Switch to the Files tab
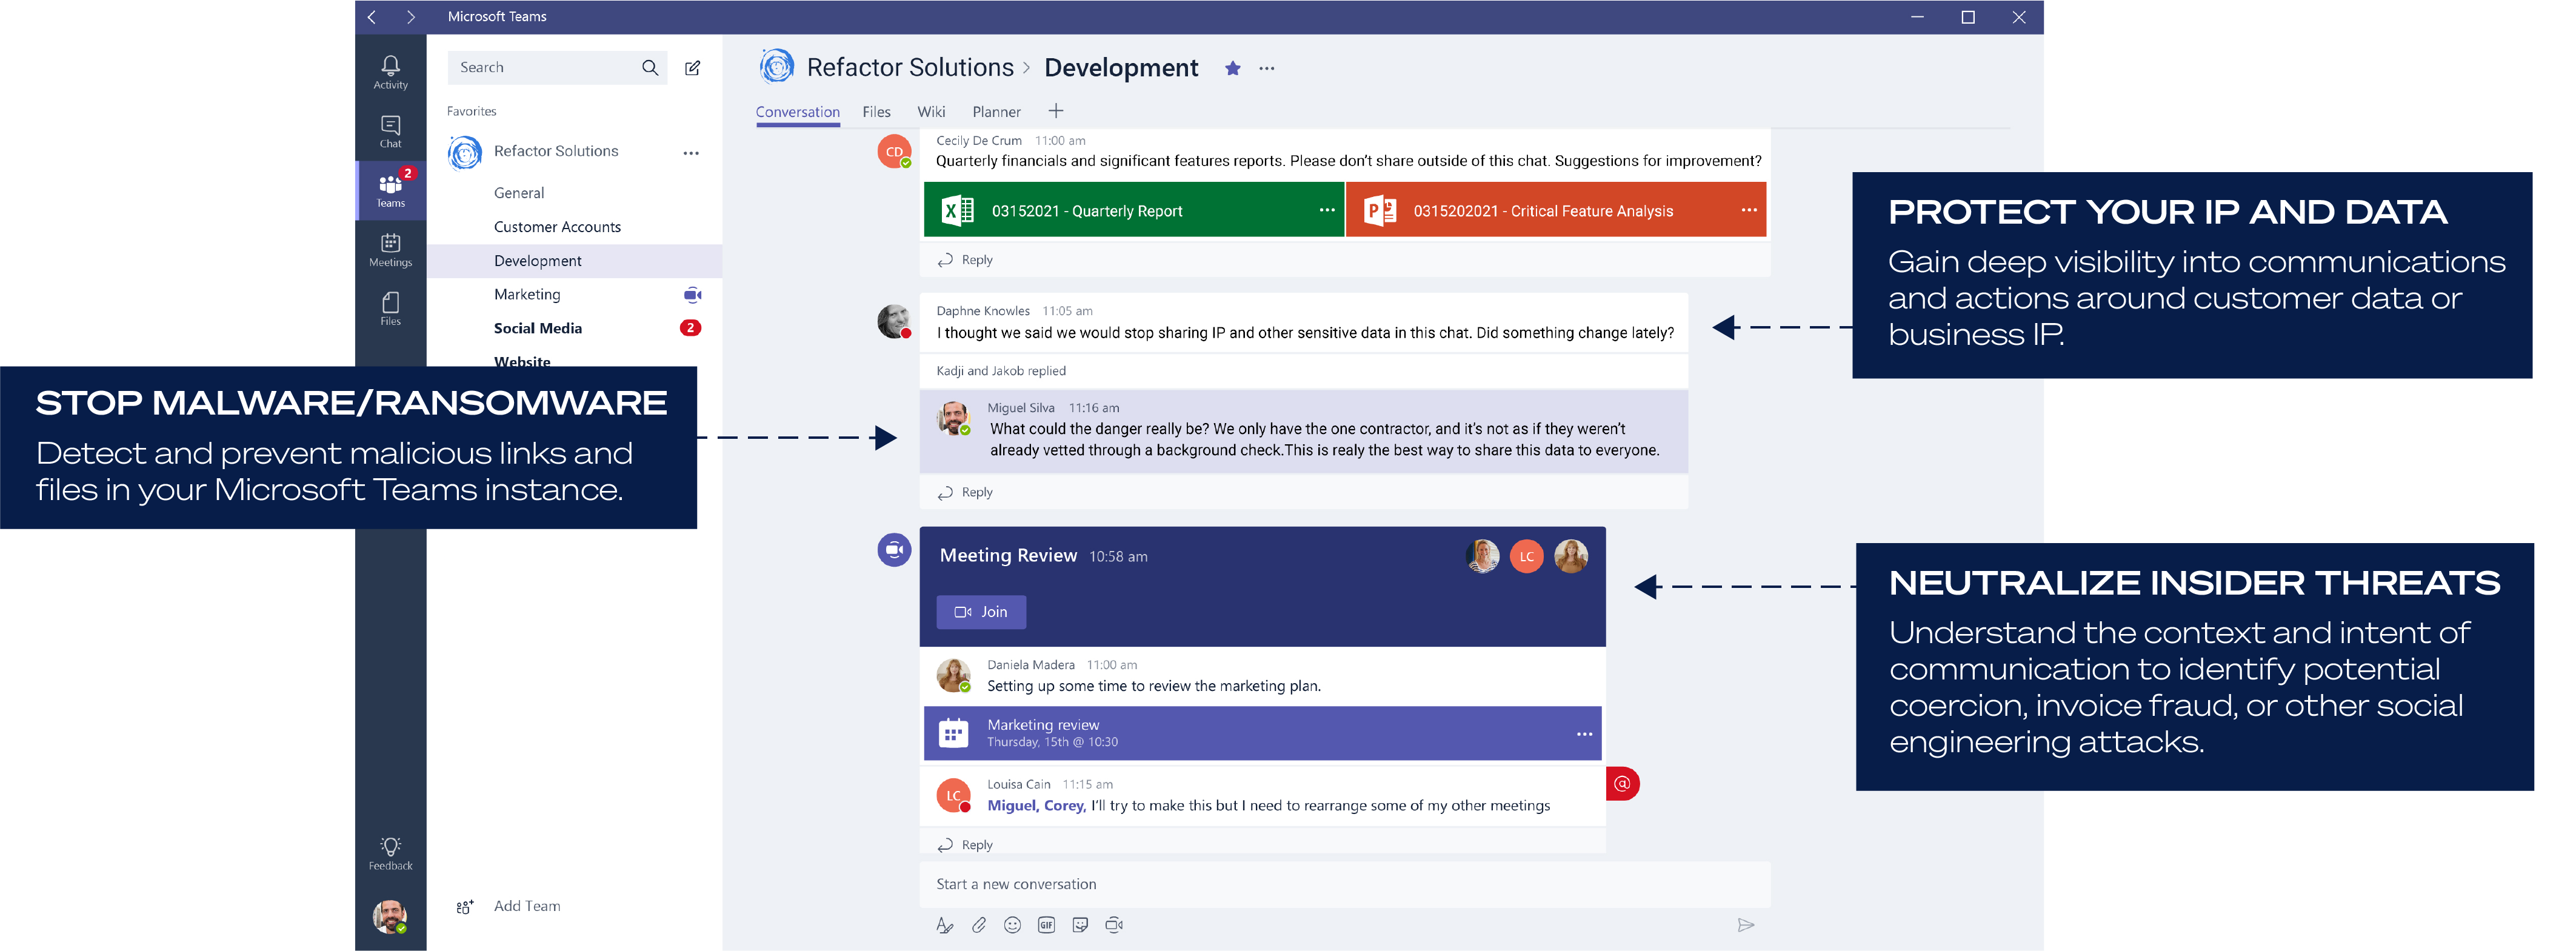Image resolution: width=2576 pixels, height=951 pixels. click(876, 112)
